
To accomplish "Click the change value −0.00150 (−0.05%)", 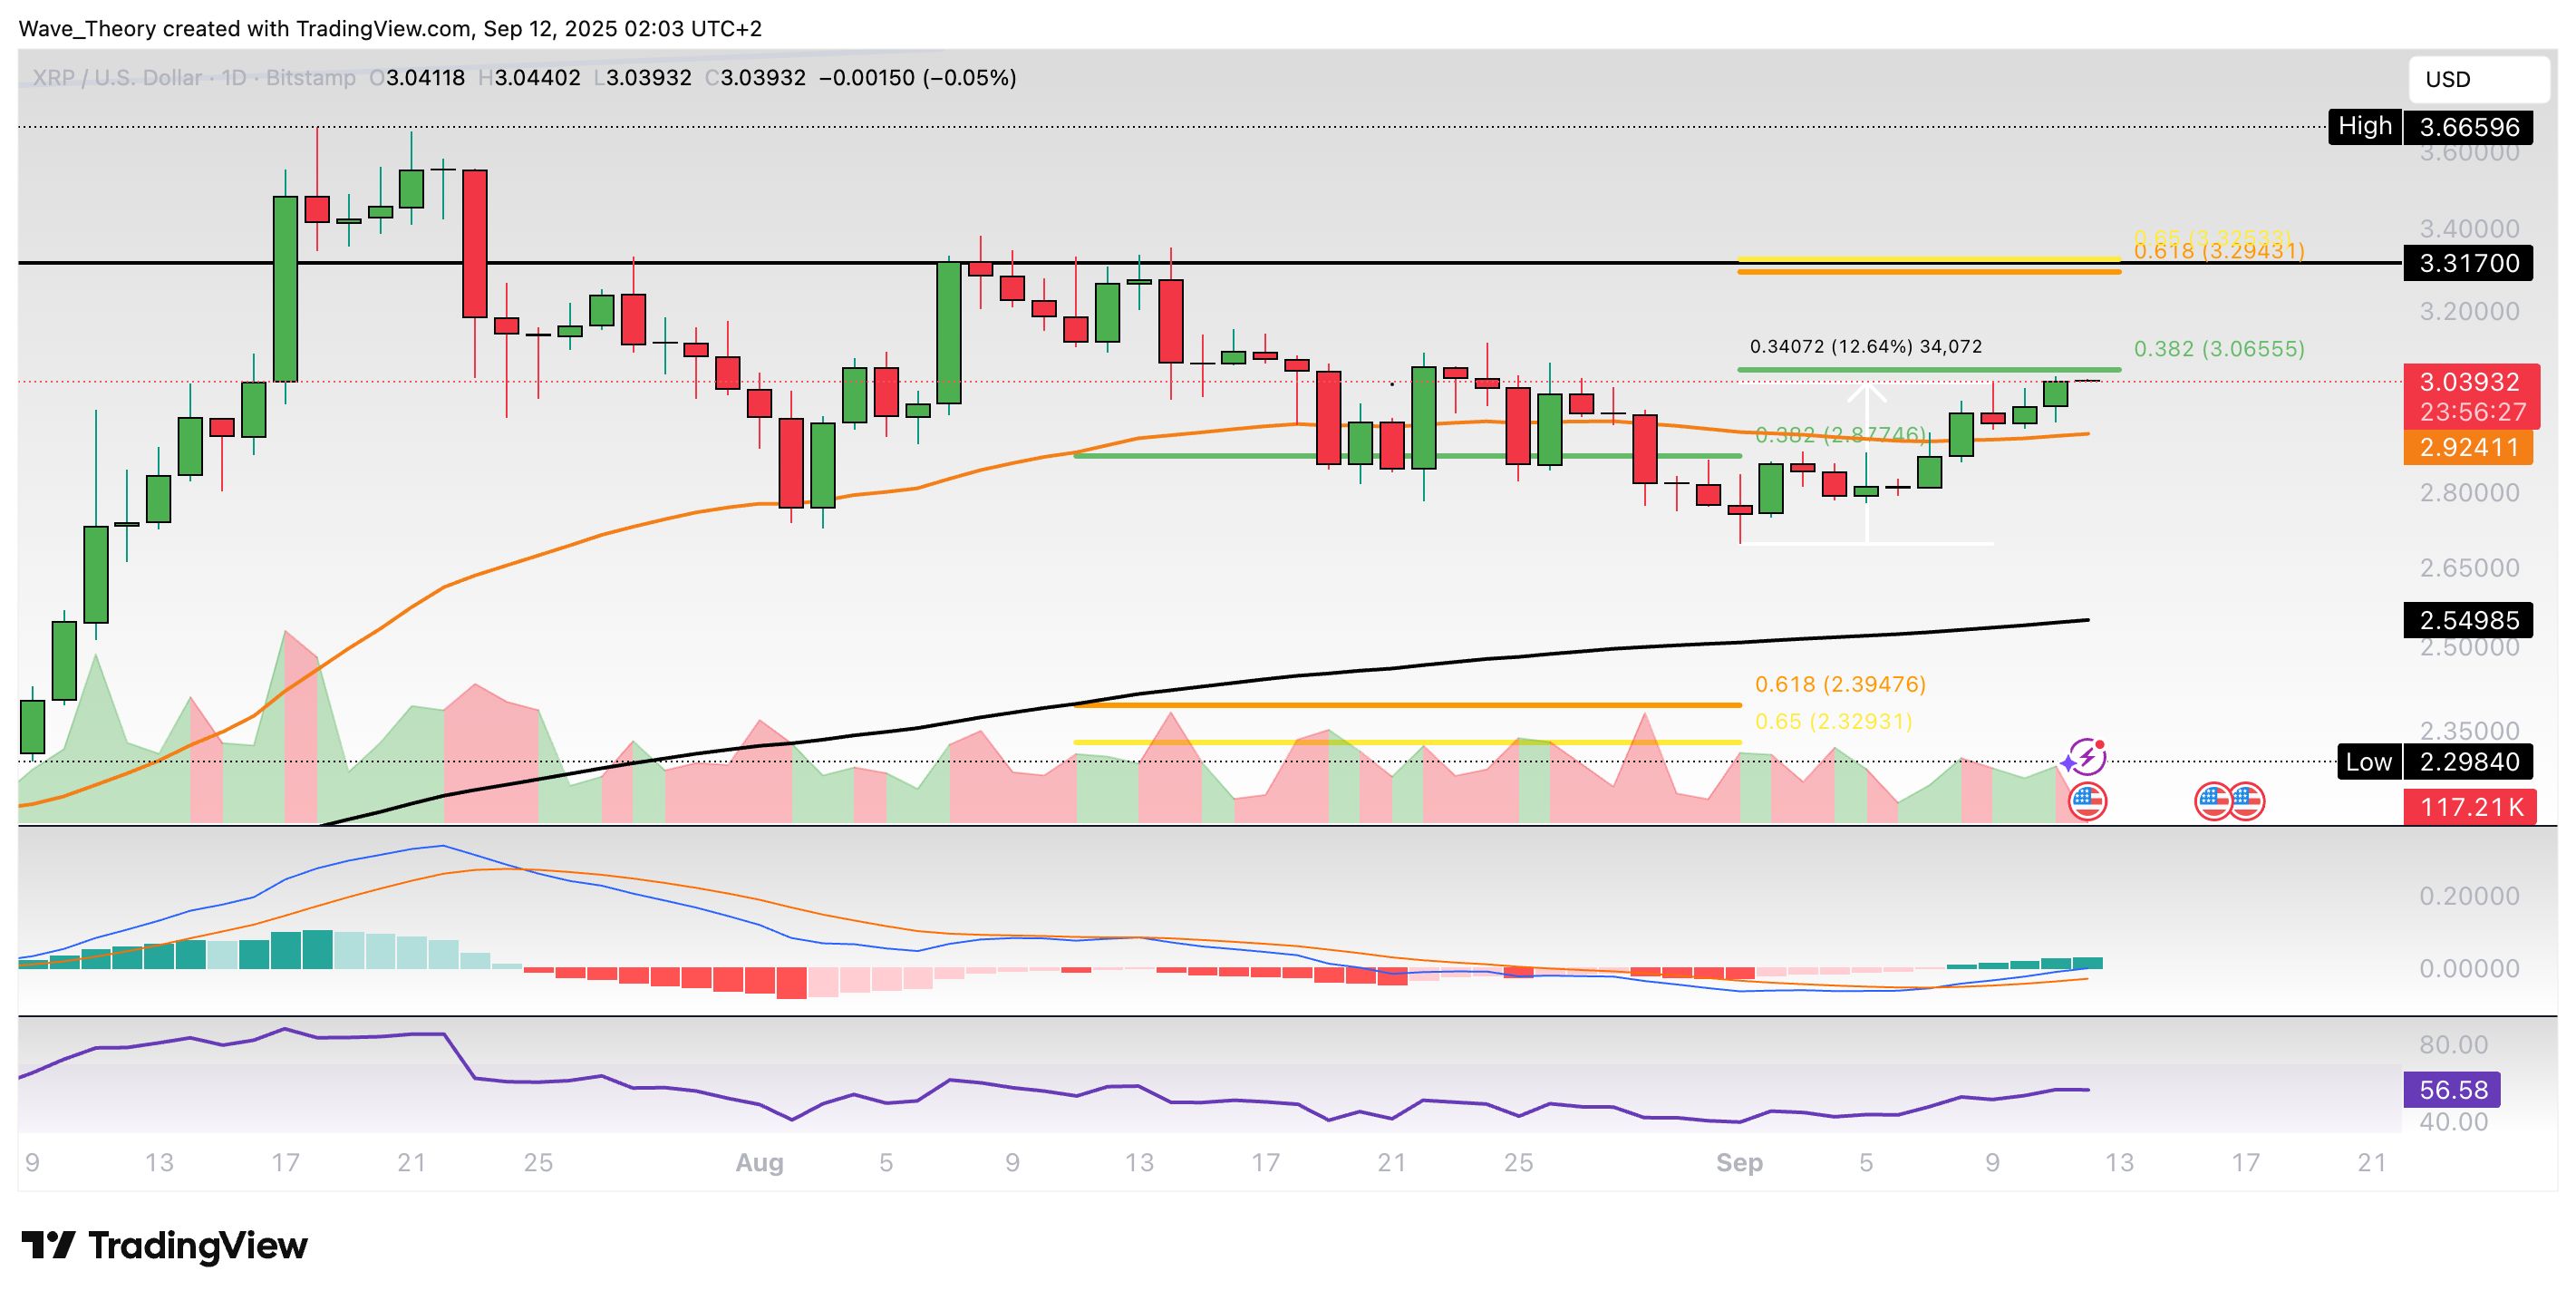I will [x=917, y=78].
